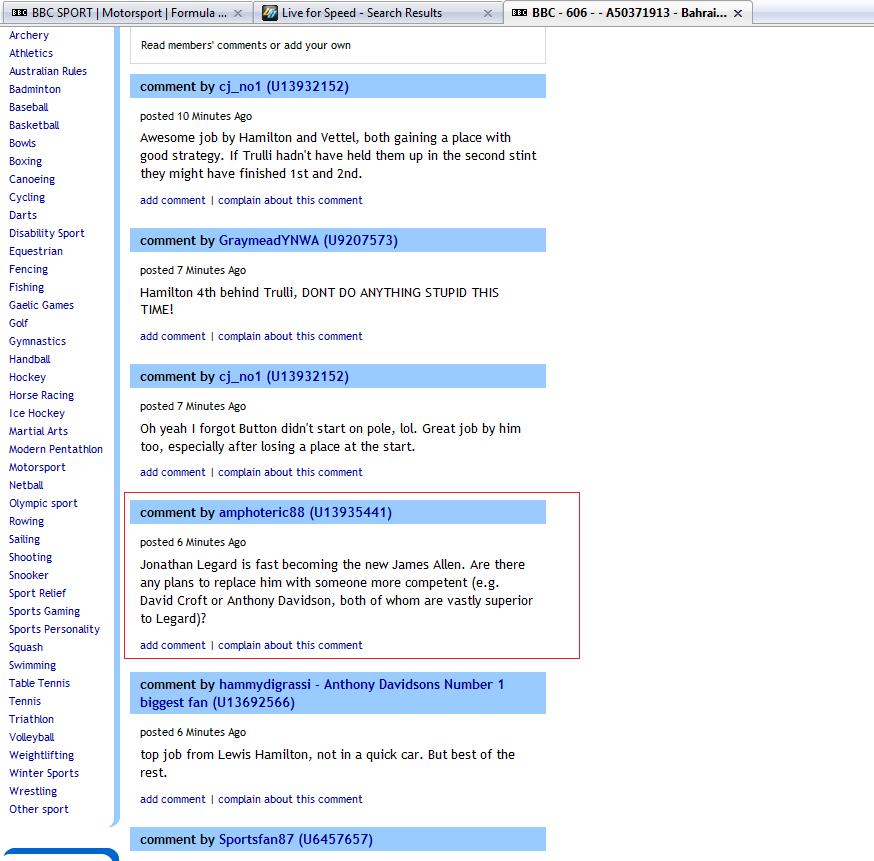Click 'posted 10 Minutes Ago' timestamp

(x=196, y=116)
